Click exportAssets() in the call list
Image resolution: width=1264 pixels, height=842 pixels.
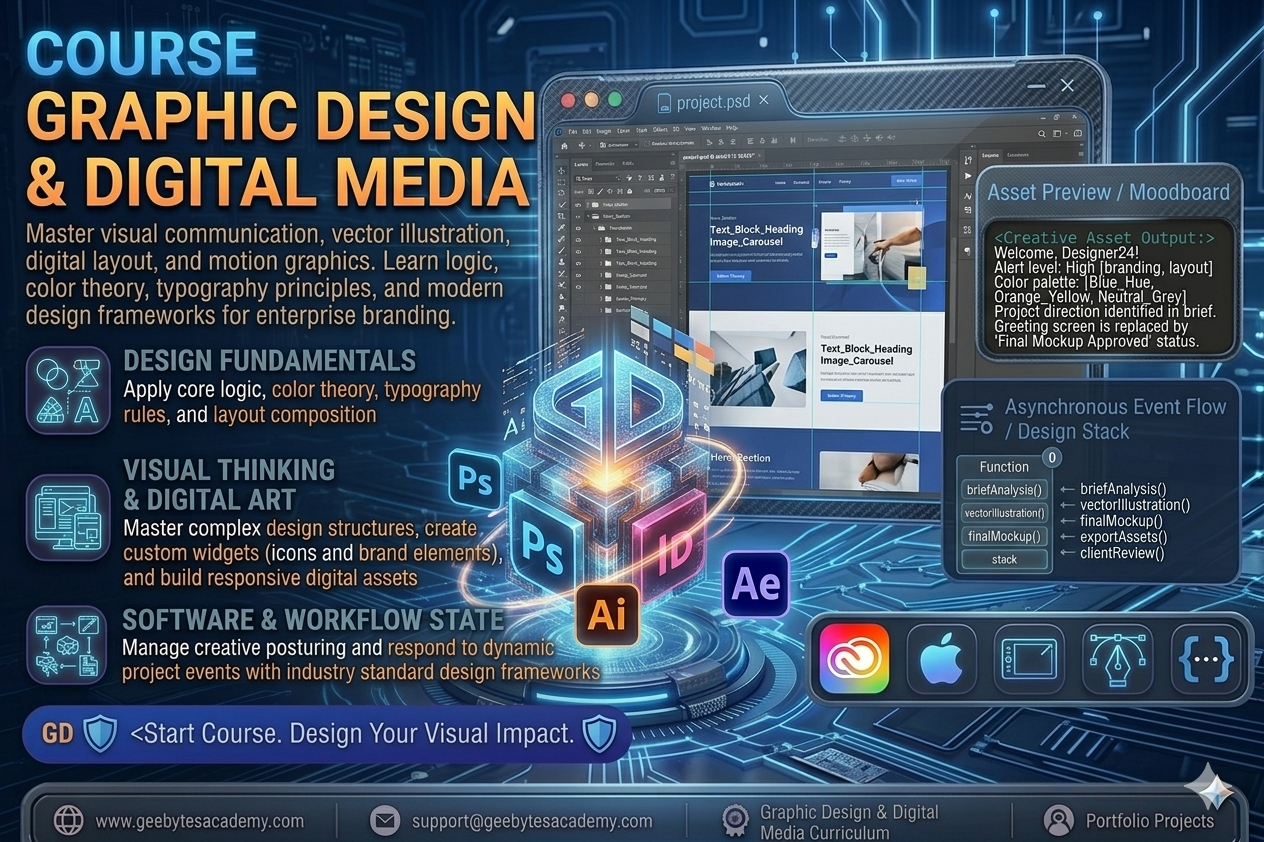point(1125,537)
